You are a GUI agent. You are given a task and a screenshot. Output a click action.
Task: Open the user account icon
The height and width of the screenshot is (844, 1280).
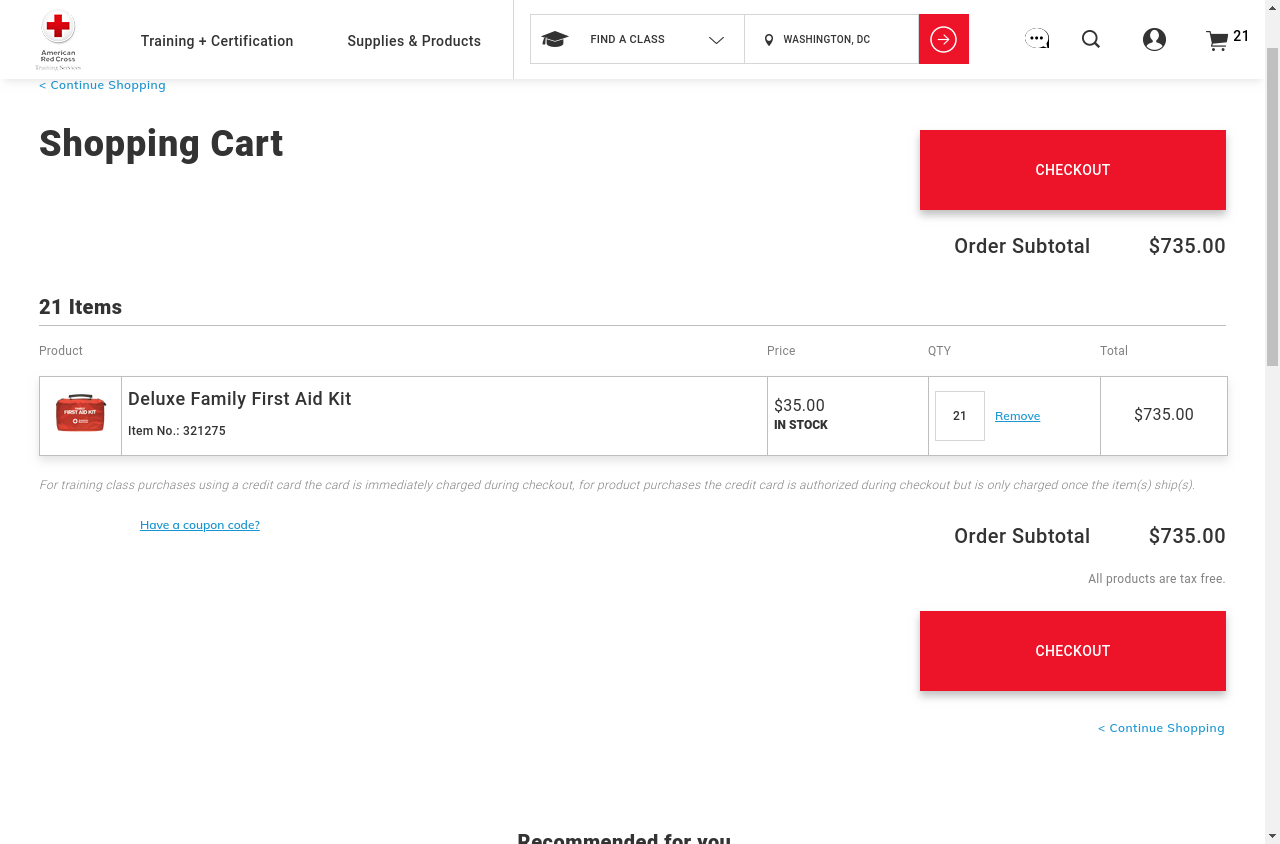point(1154,39)
